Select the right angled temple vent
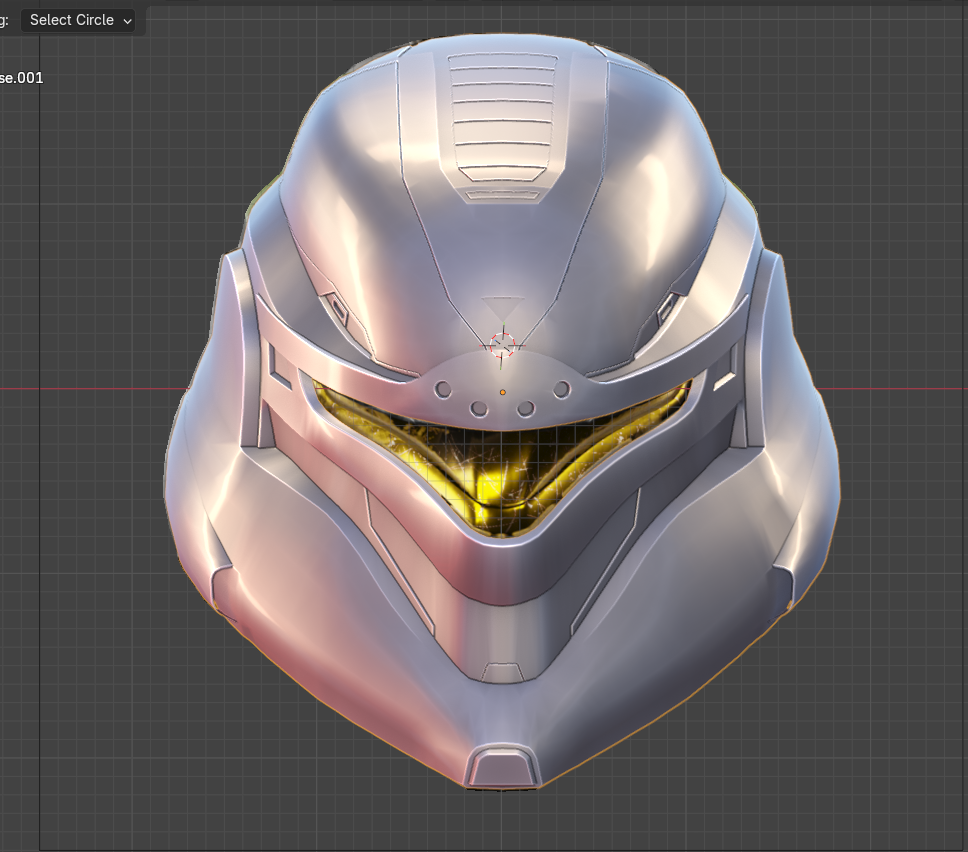The height and width of the screenshot is (852, 968). pyautogui.click(x=668, y=309)
